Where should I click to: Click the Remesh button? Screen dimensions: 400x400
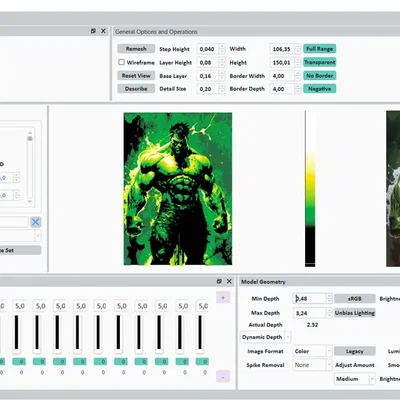point(136,49)
